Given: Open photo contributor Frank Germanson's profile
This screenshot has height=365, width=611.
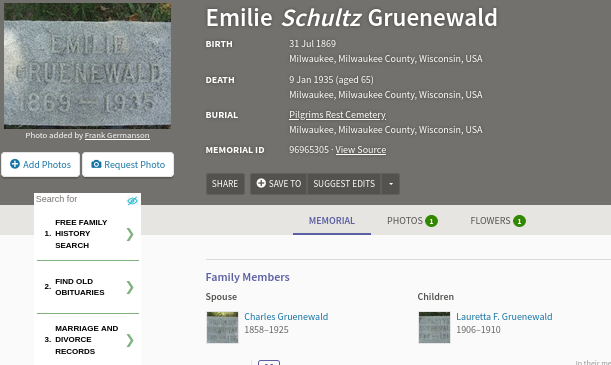Looking at the screenshot, I should pos(117,136).
